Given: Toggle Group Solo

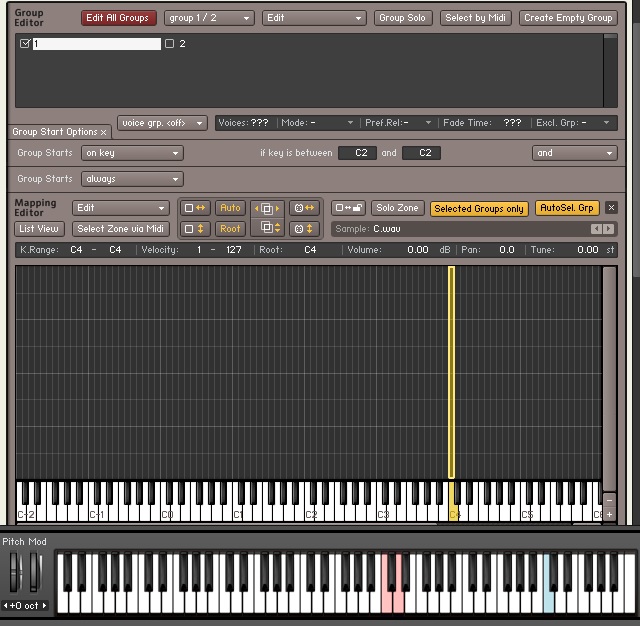Looking at the screenshot, I should 403,18.
